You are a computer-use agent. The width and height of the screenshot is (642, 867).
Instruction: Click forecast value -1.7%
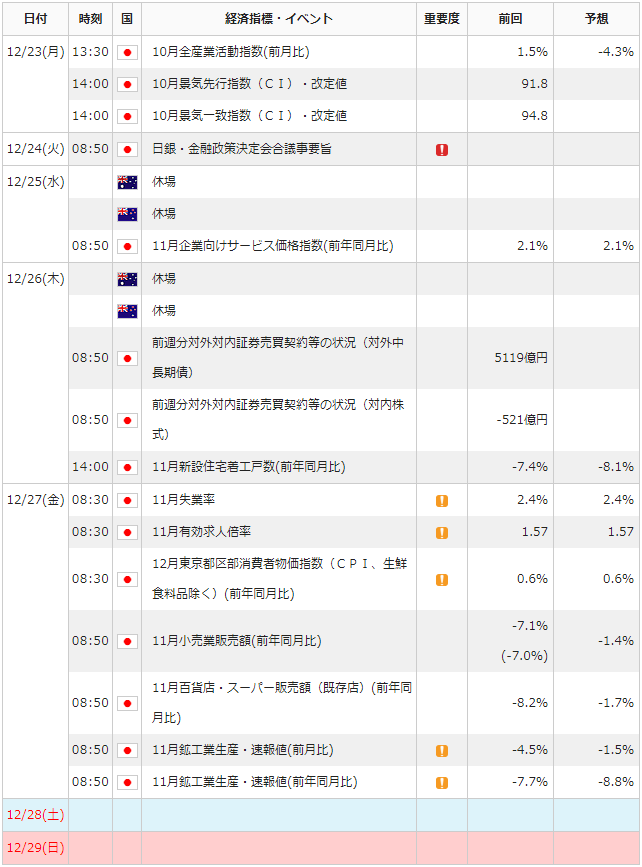615,703
